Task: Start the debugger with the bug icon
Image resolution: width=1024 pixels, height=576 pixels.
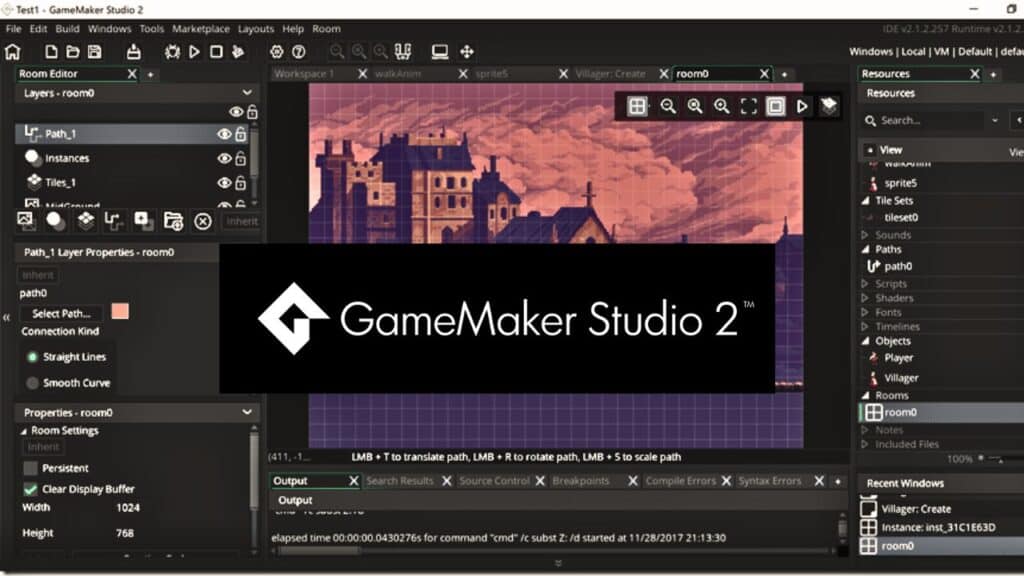Action: 172,52
